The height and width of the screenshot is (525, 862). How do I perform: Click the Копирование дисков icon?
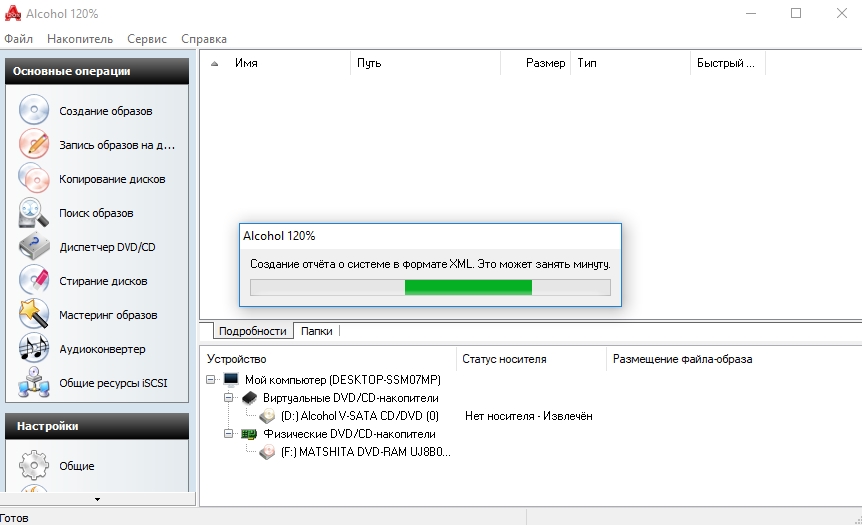point(34,178)
